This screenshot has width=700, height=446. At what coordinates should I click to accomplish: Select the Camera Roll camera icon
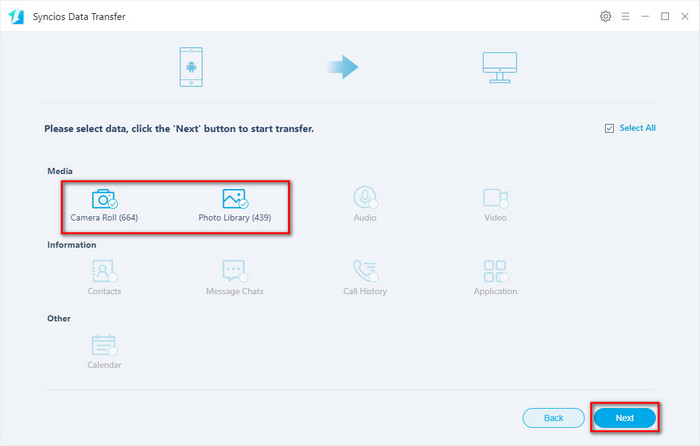tap(104, 199)
